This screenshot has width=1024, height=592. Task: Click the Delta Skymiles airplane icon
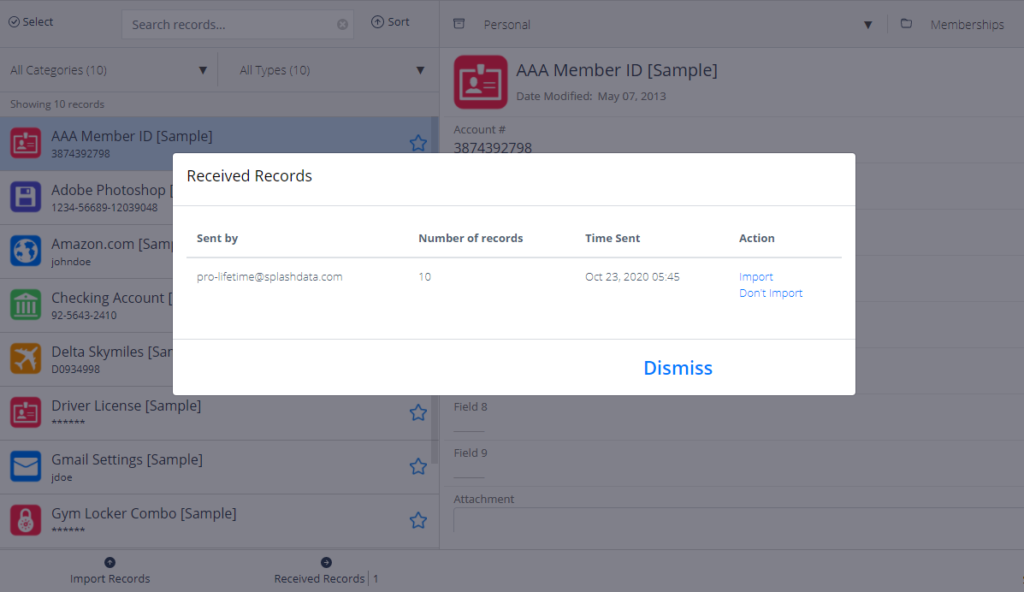click(x=26, y=359)
